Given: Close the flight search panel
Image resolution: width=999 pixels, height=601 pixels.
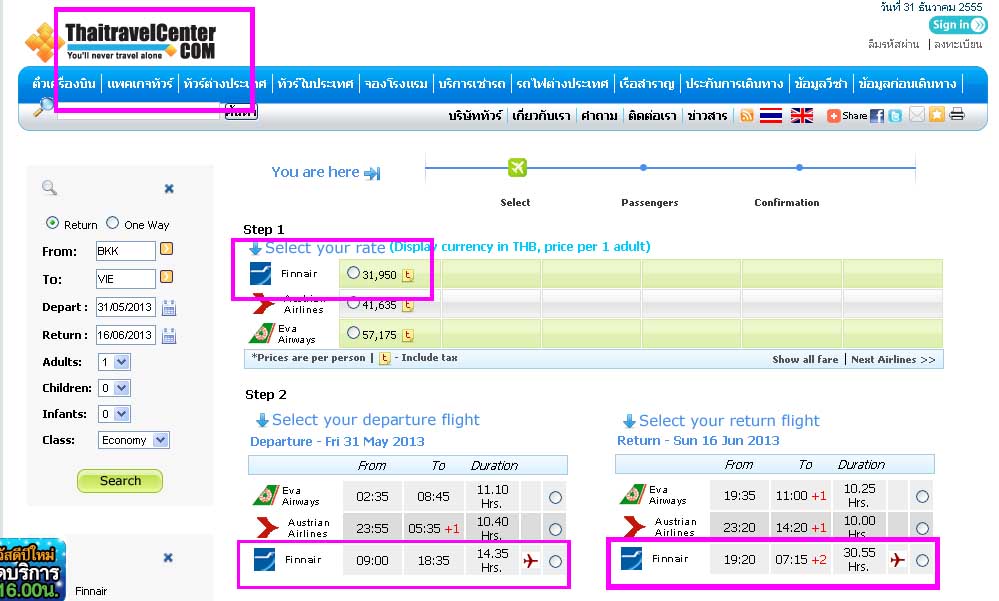Looking at the screenshot, I should click(169, 189).
